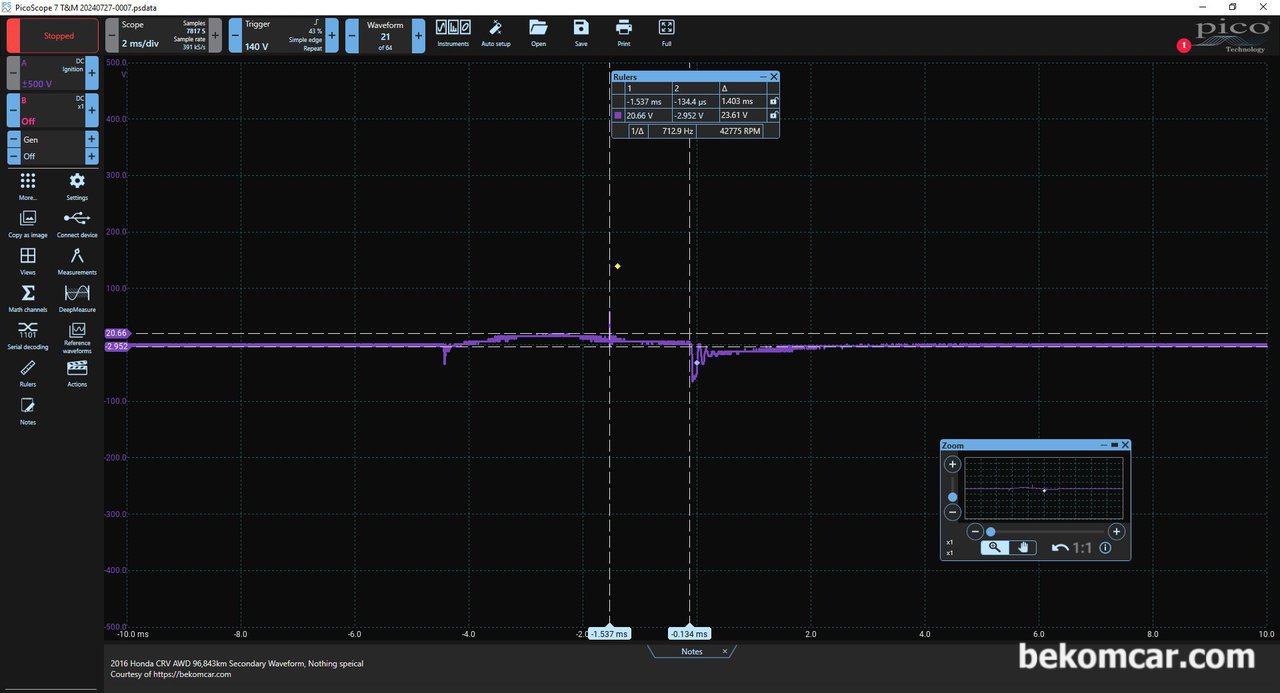
Task: Lower trigger level with minus button
Action: [235, 36]
